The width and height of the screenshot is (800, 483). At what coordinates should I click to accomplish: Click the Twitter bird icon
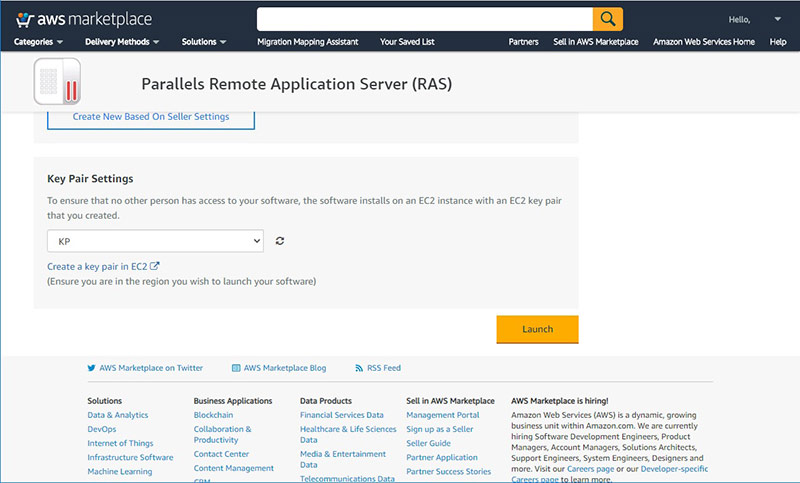coord(91,368)
